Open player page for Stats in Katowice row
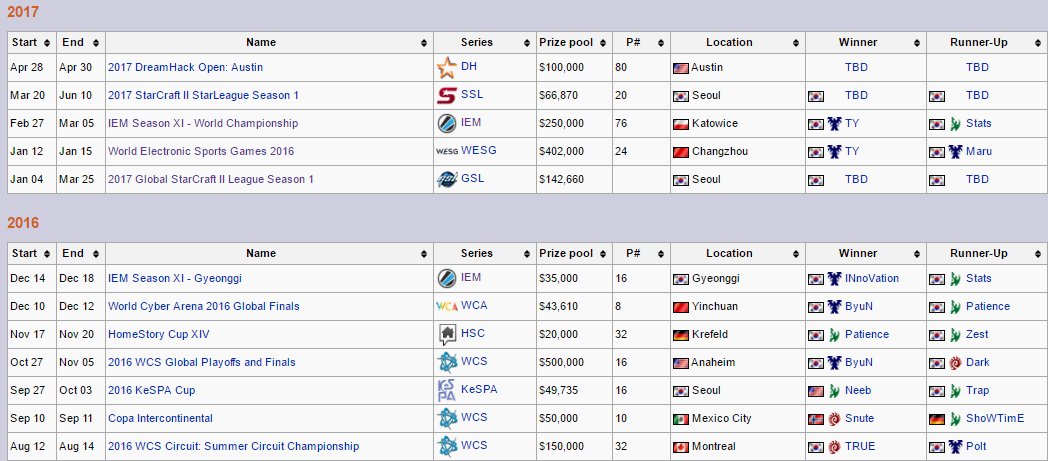Viewport: 1048px width, 461px height. pos(978,124)
